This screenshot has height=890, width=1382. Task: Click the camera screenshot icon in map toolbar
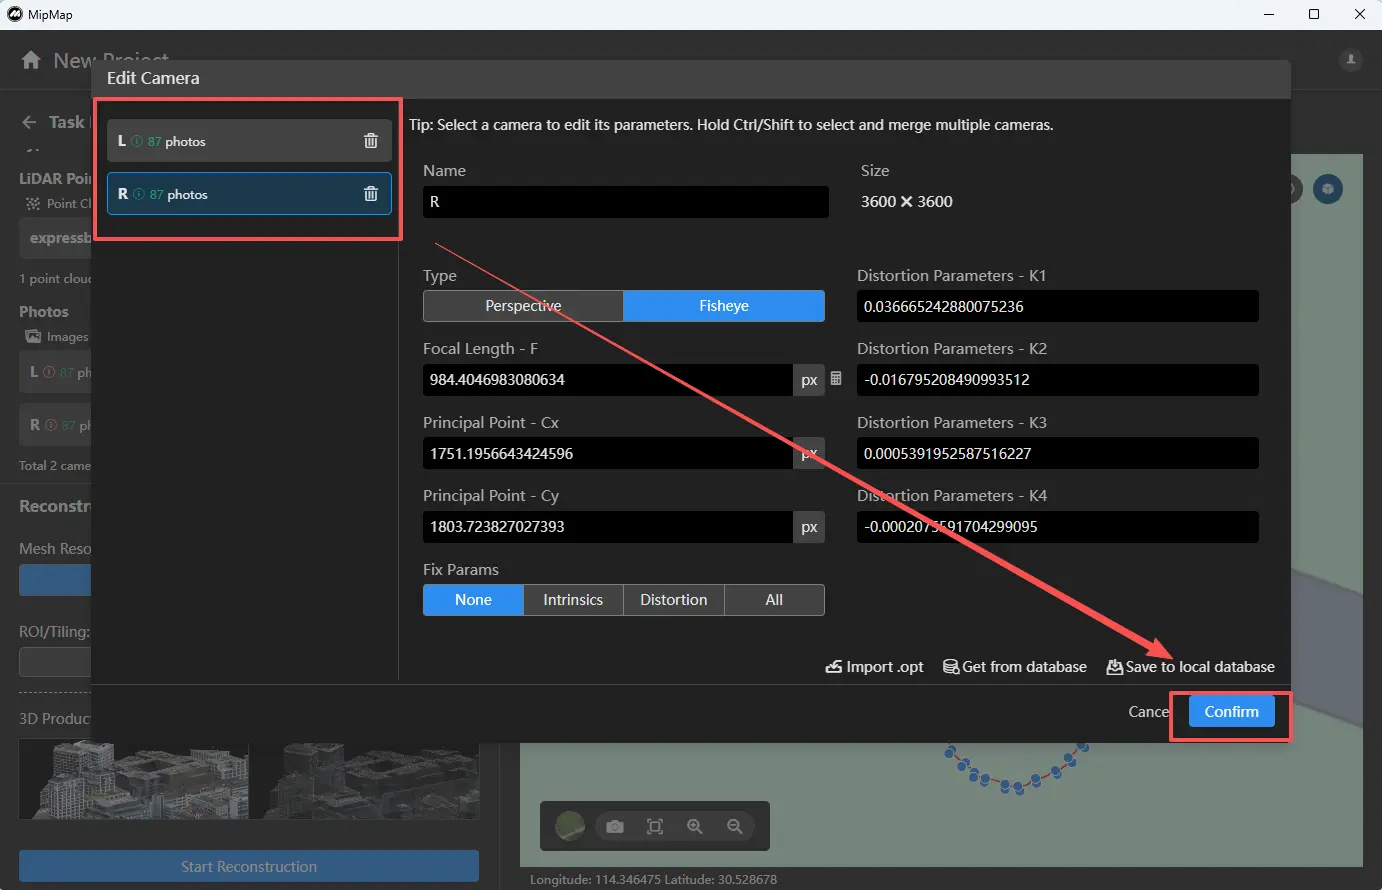tap(615, 826)
